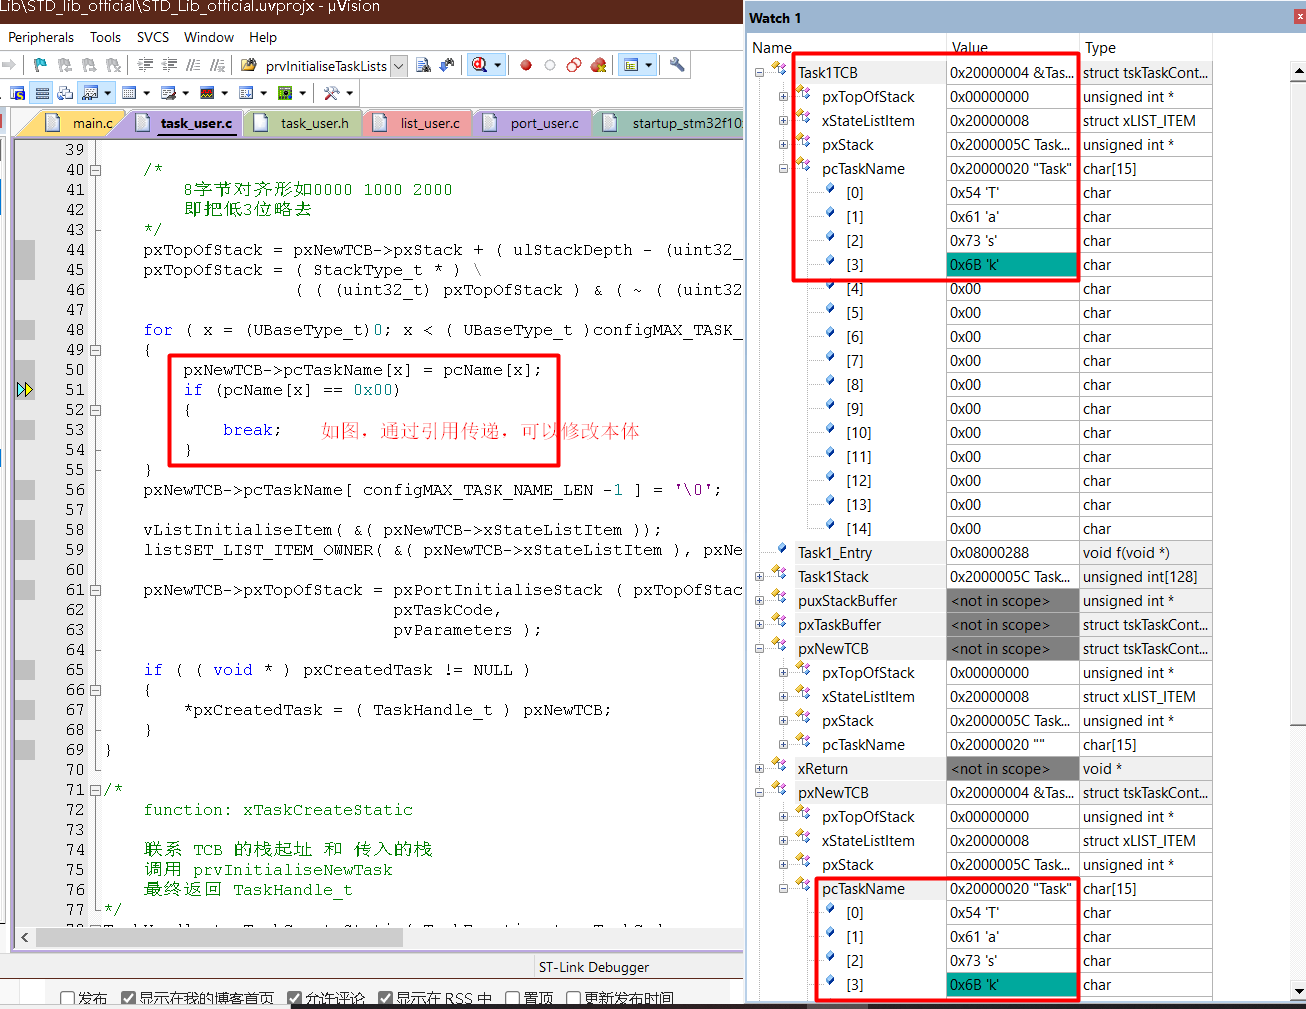Go to the next bookmark

click(89, 65)
